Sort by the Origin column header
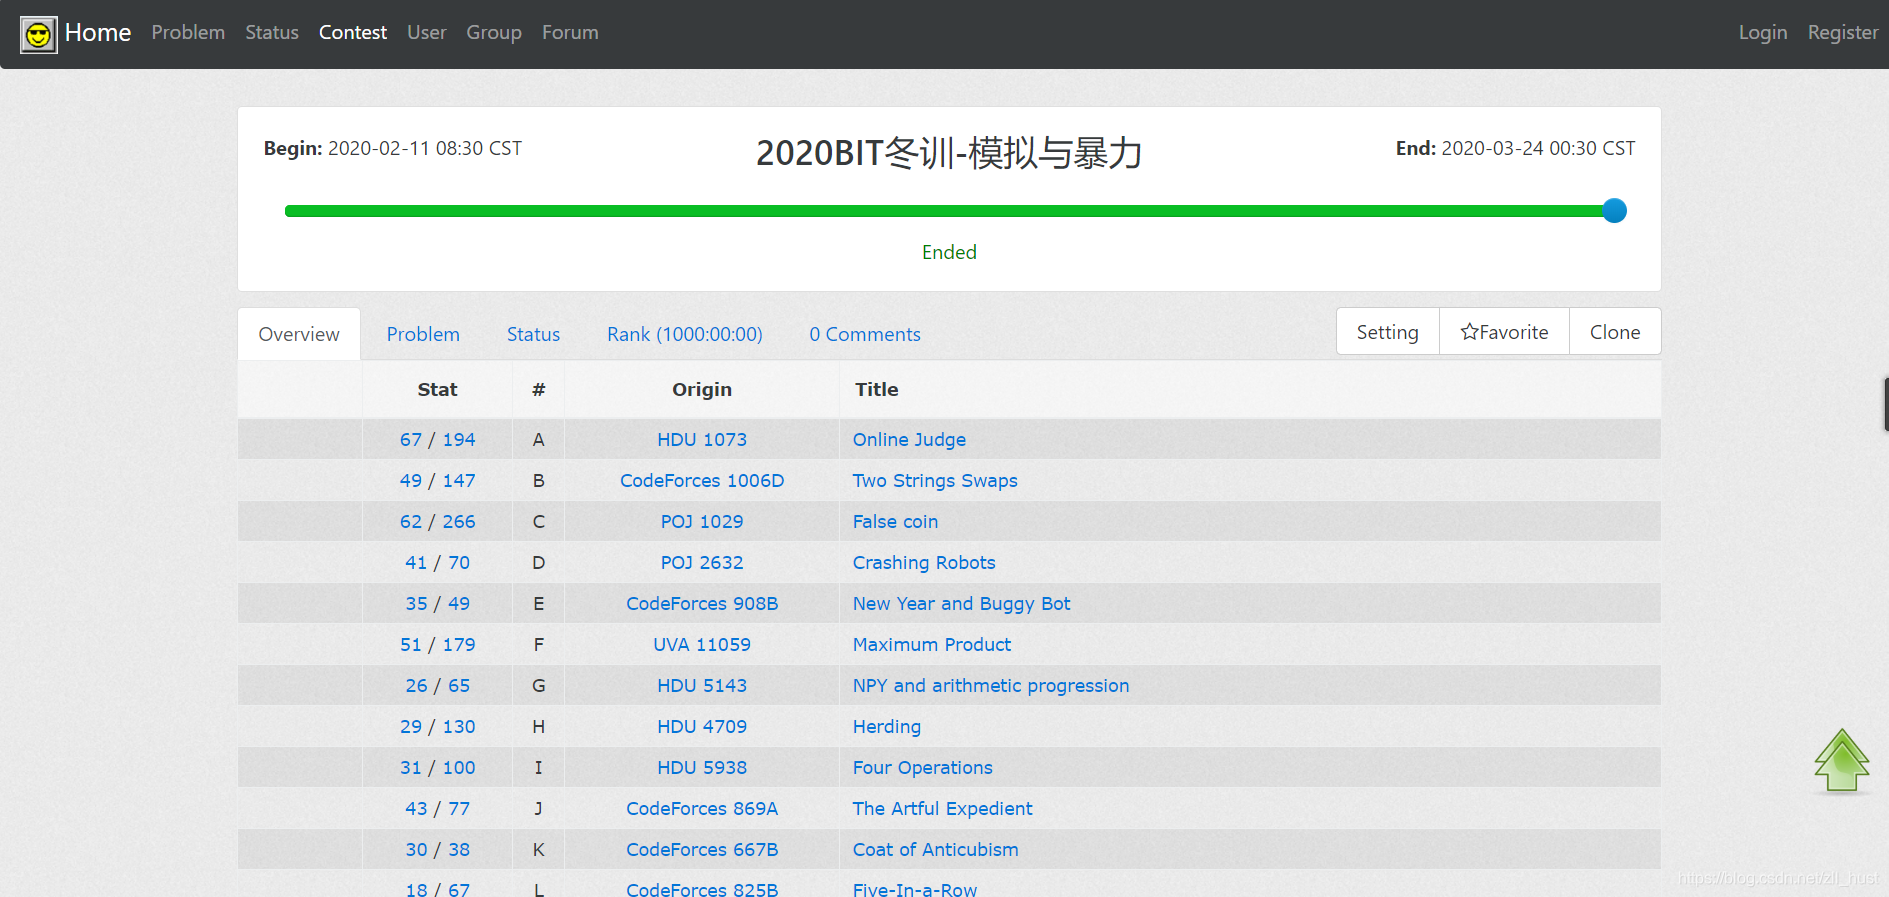Viewport: 1889px width, 897px height. pos(702,389)
